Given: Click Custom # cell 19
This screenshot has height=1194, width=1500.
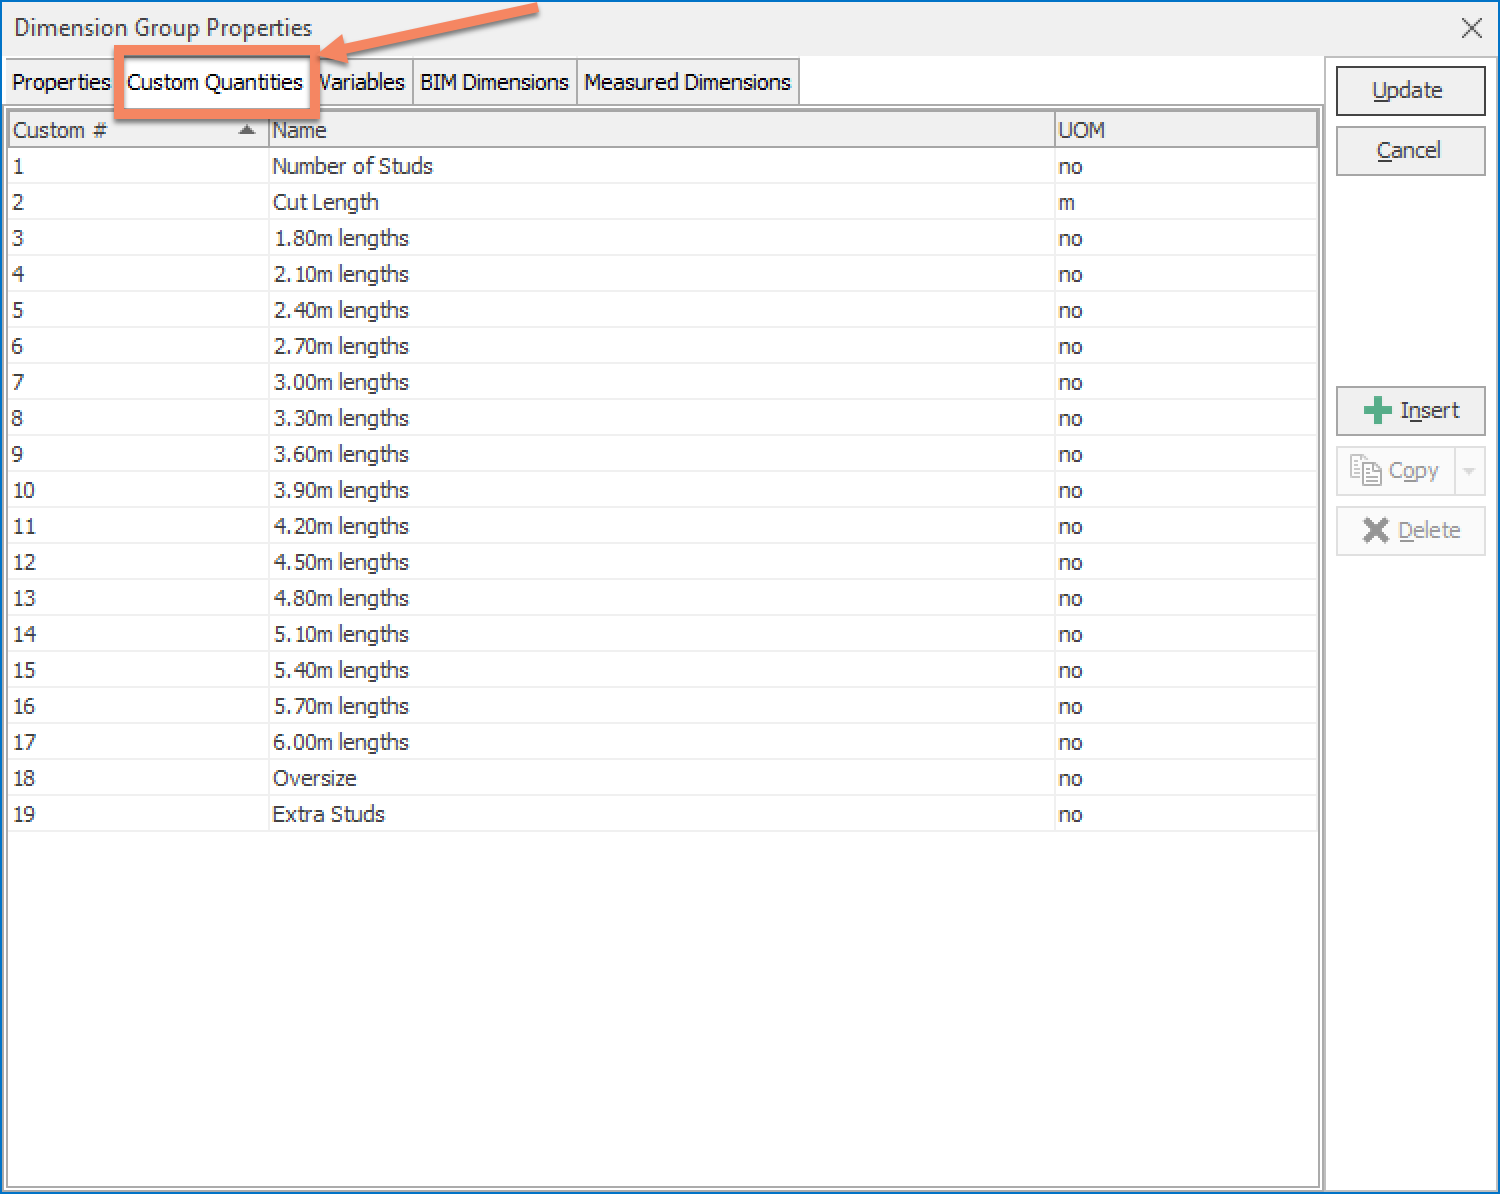Looking at the screenshot, I should tap(139, 814).
